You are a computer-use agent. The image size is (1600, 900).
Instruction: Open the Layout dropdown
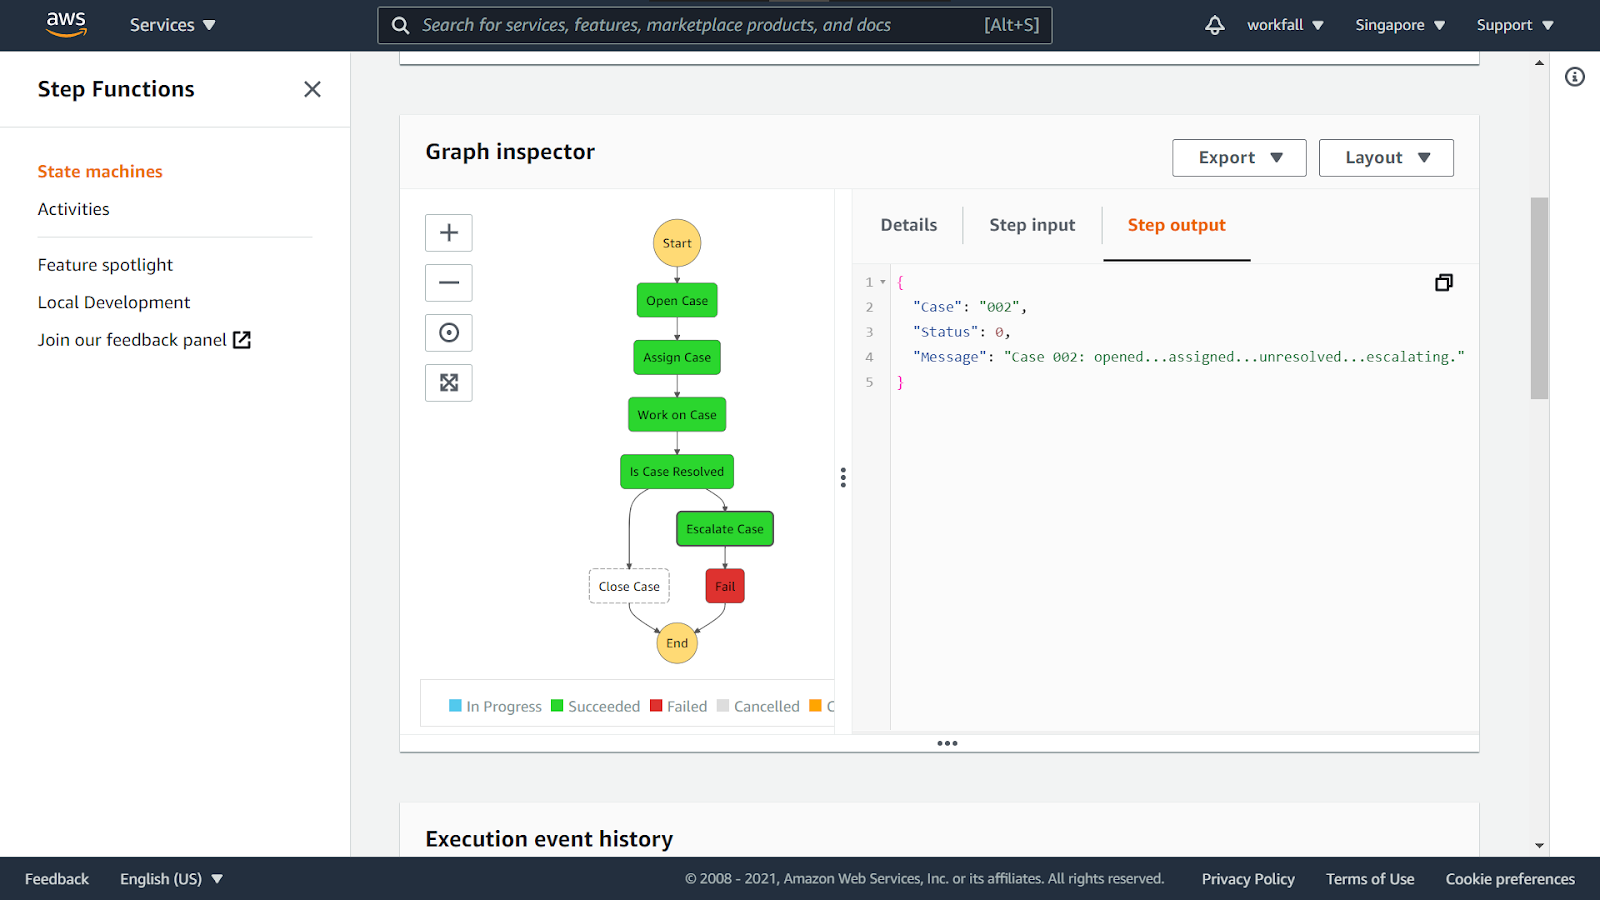[1386, 158]
